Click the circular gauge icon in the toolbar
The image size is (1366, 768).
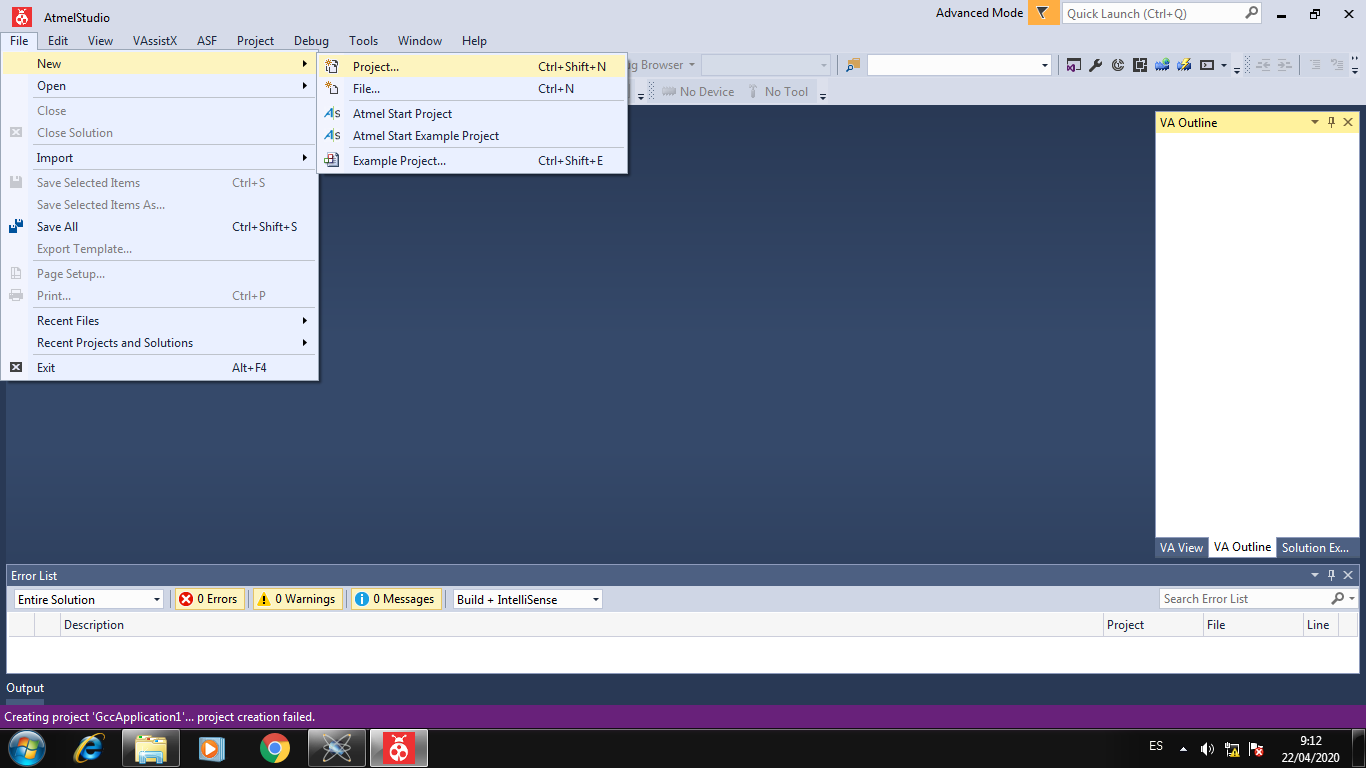click(1118, 65)
